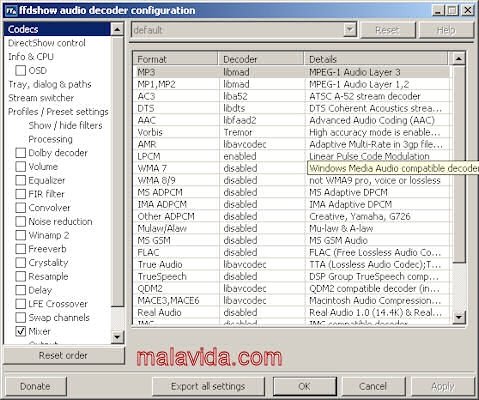The image size is (479, 400).
Task: Click the ffdshow title bar icon
Action: (11, 11)
